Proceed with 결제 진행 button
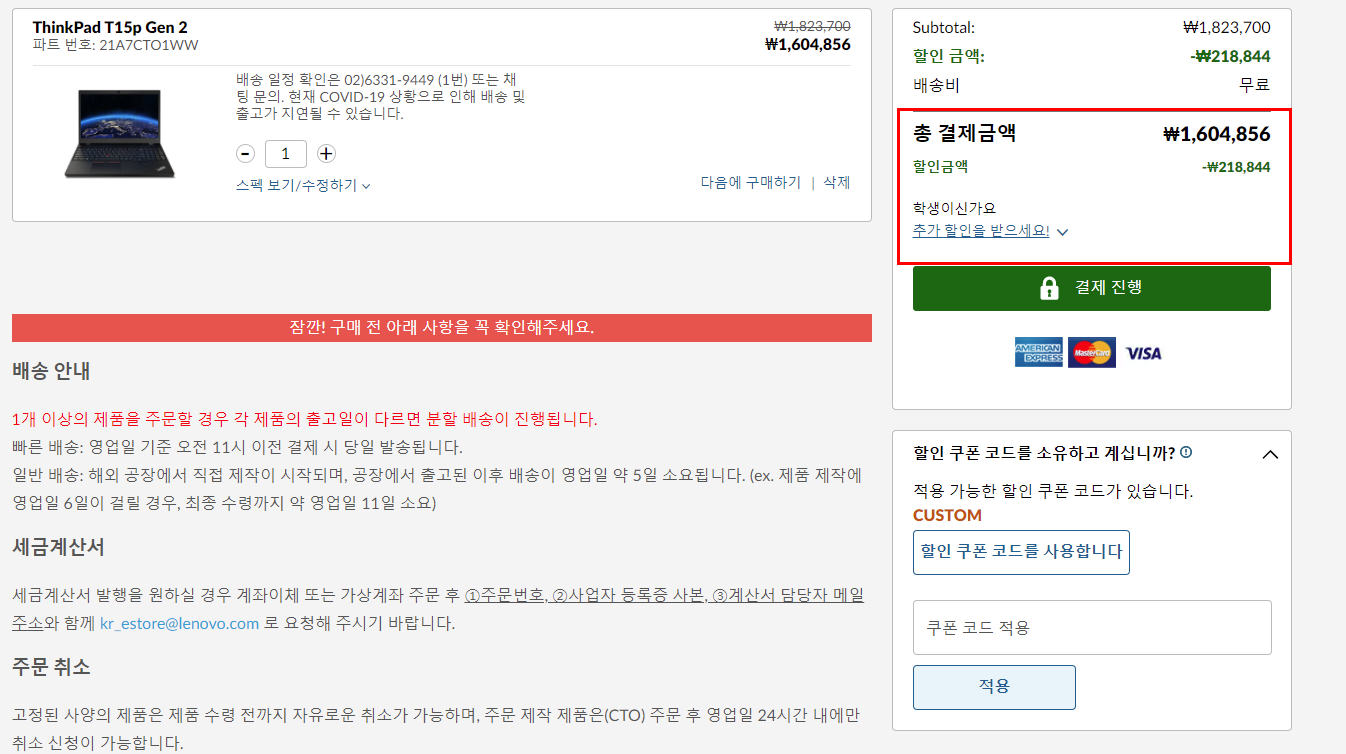The width and height of the screenshot is (1346, 754). pos(1092,288)
